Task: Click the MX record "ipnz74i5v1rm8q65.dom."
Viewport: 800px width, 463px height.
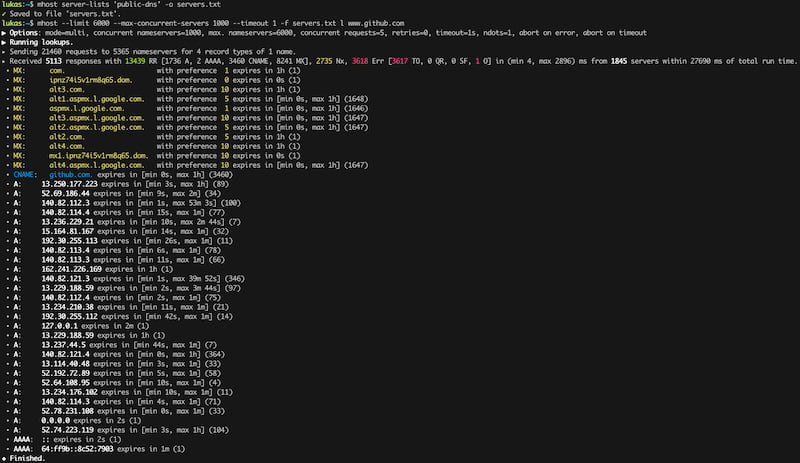Action: click(x=91, y=80)
